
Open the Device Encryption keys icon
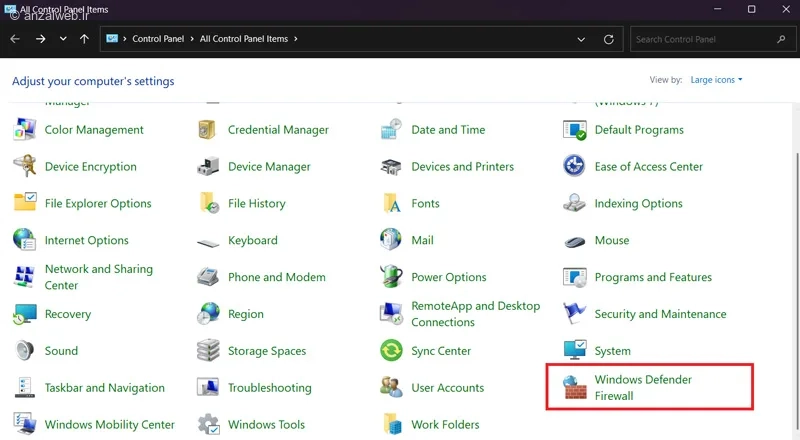(24, 166)
